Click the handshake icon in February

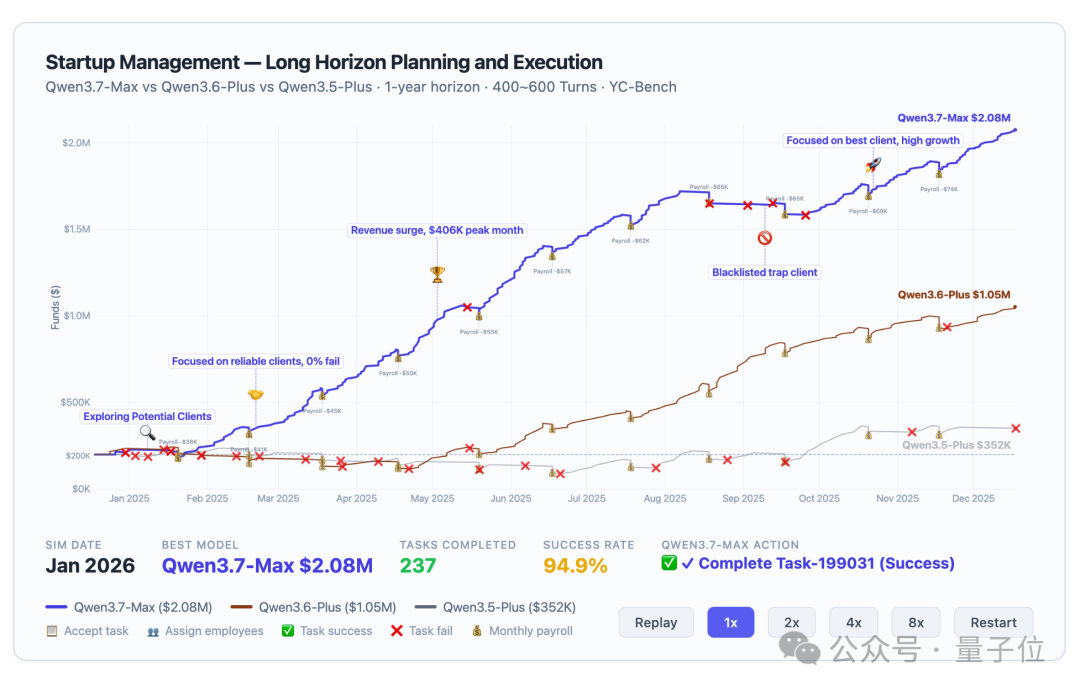point(256,395)
